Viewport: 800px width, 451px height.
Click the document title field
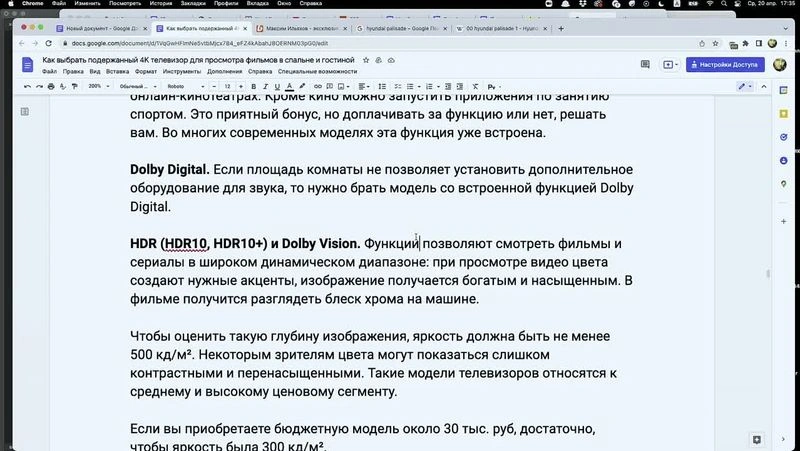click(x=198, y=60)
